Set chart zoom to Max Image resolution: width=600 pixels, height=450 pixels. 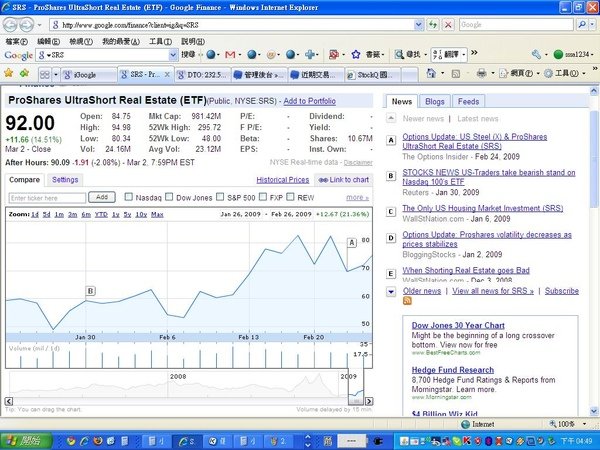pyautogui.click(x=157, y=215)
